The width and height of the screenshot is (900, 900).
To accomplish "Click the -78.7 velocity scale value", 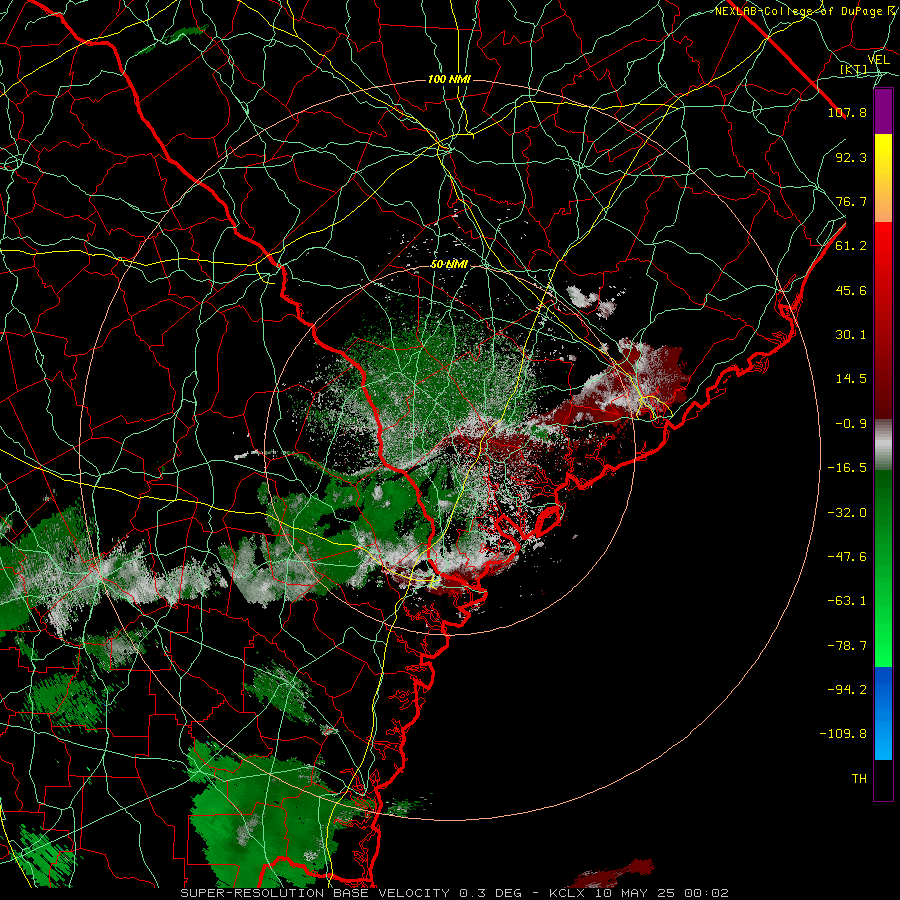I will (847, 646).
